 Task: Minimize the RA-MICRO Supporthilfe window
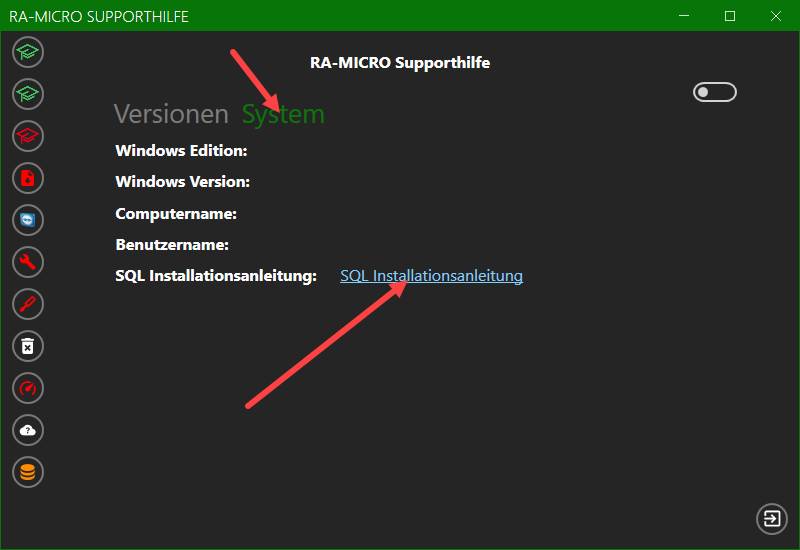(x=684, y=16)
